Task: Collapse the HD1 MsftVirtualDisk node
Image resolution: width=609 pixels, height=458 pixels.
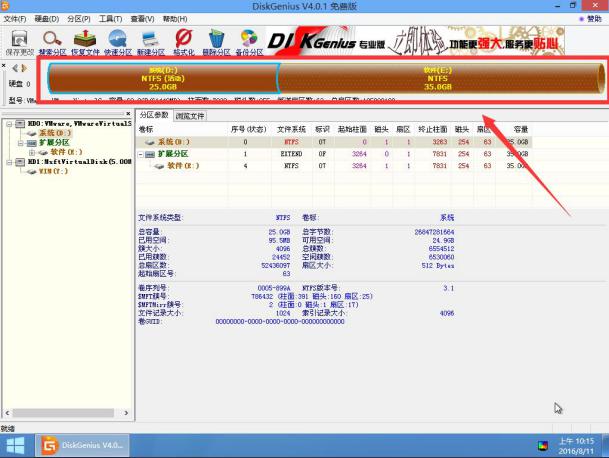Action: [x=9, y=162]
